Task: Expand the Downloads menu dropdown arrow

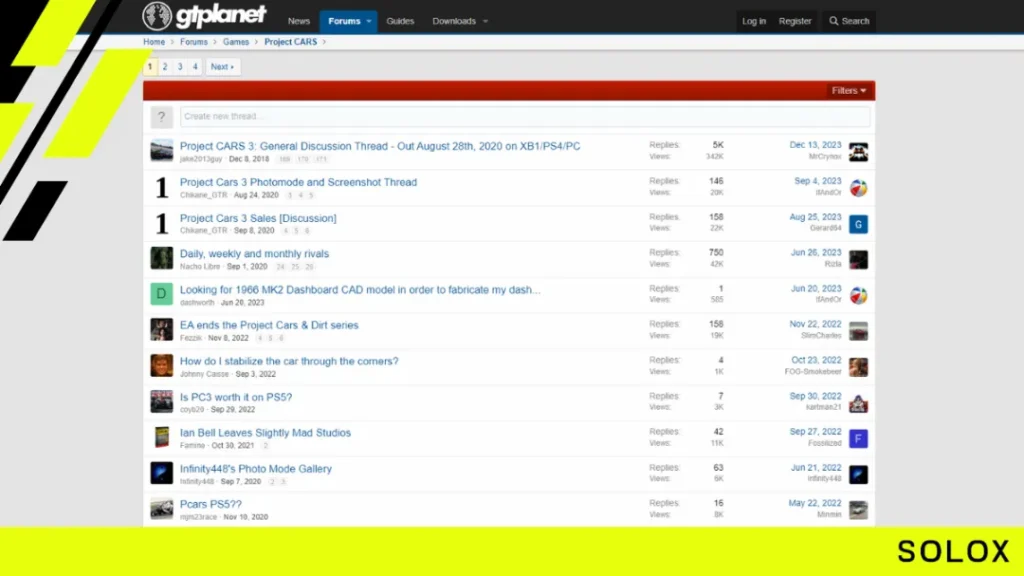Action: click(485, 22)
